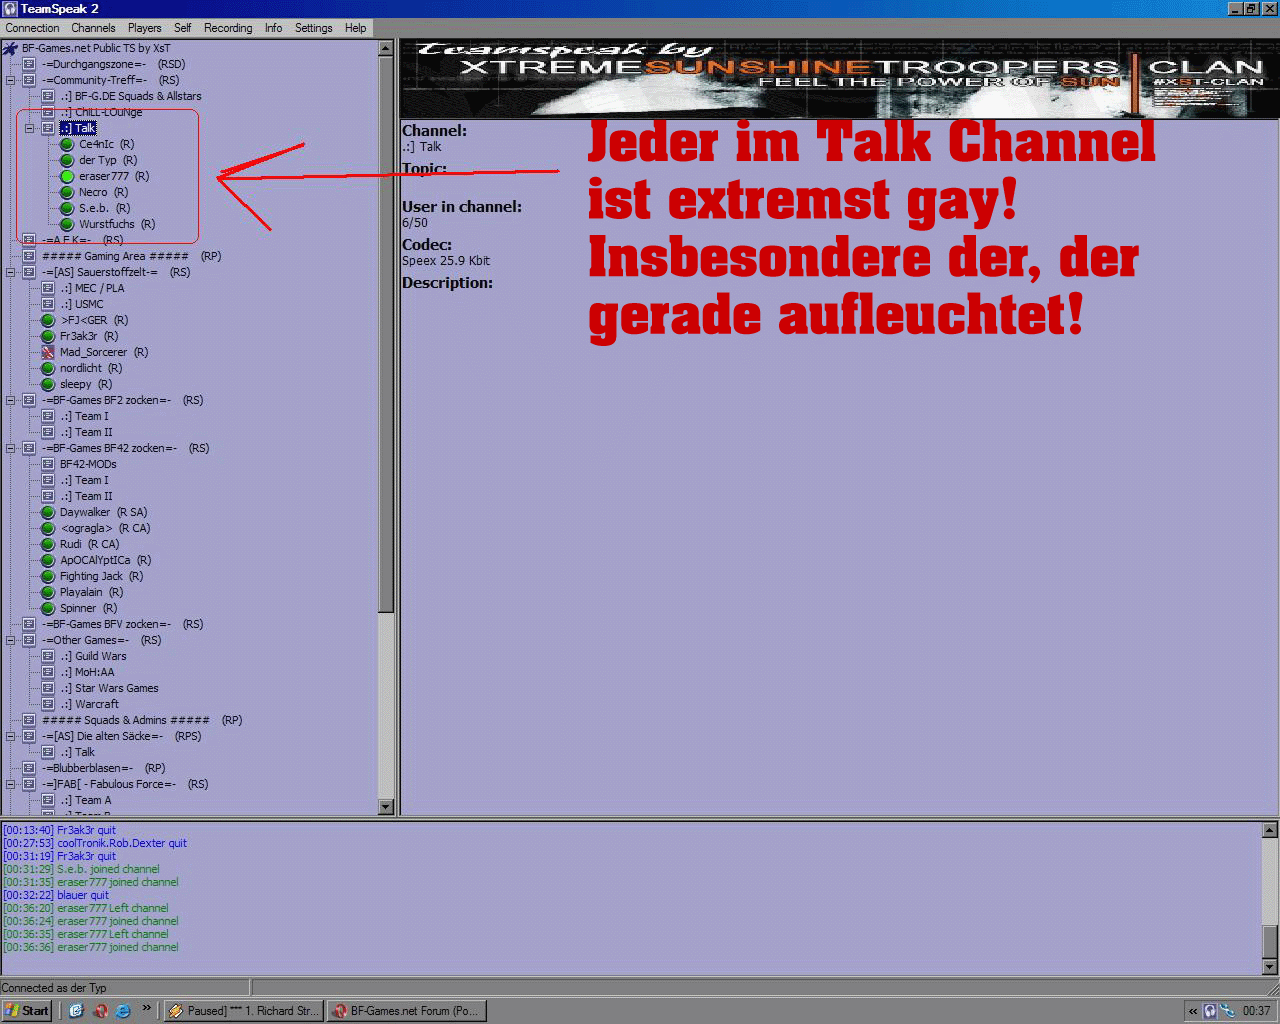This screenshot has height=1024, width=1280.
Task: Click the BF-Games.net server root icon
Action: pyautogui.click(x=10, y=48)
